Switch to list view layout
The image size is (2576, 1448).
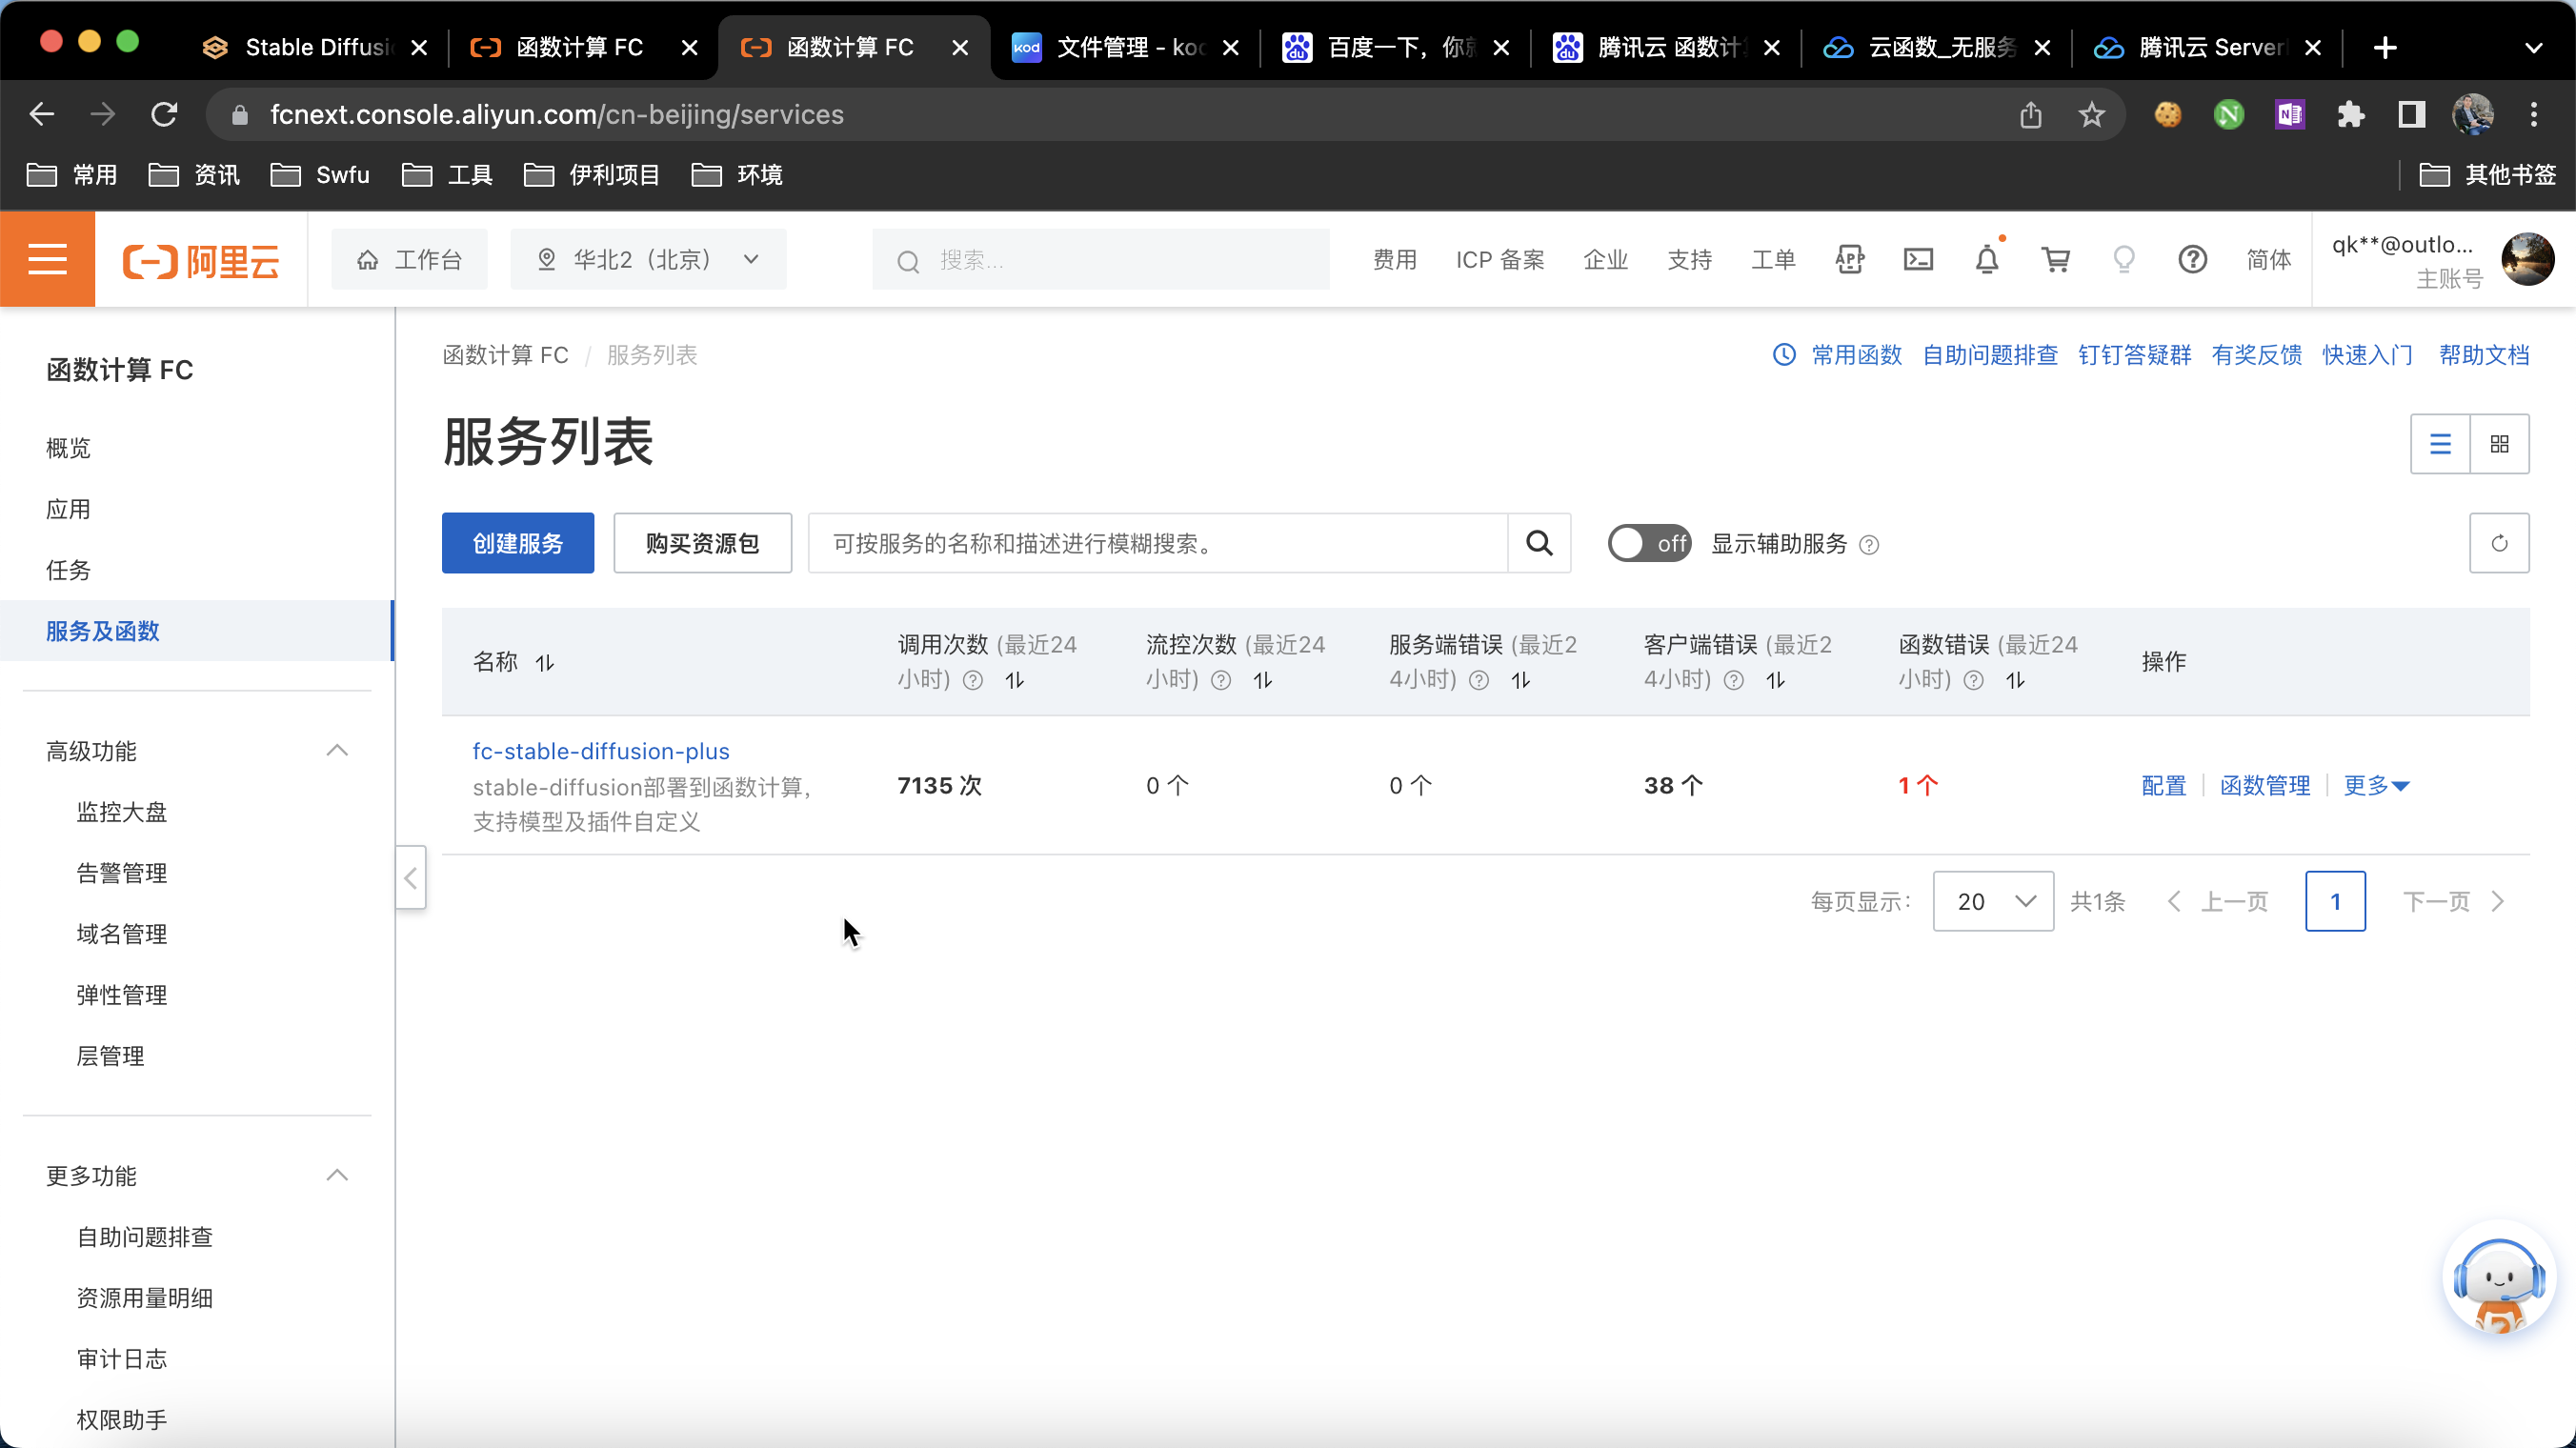tap(2440, 443)
